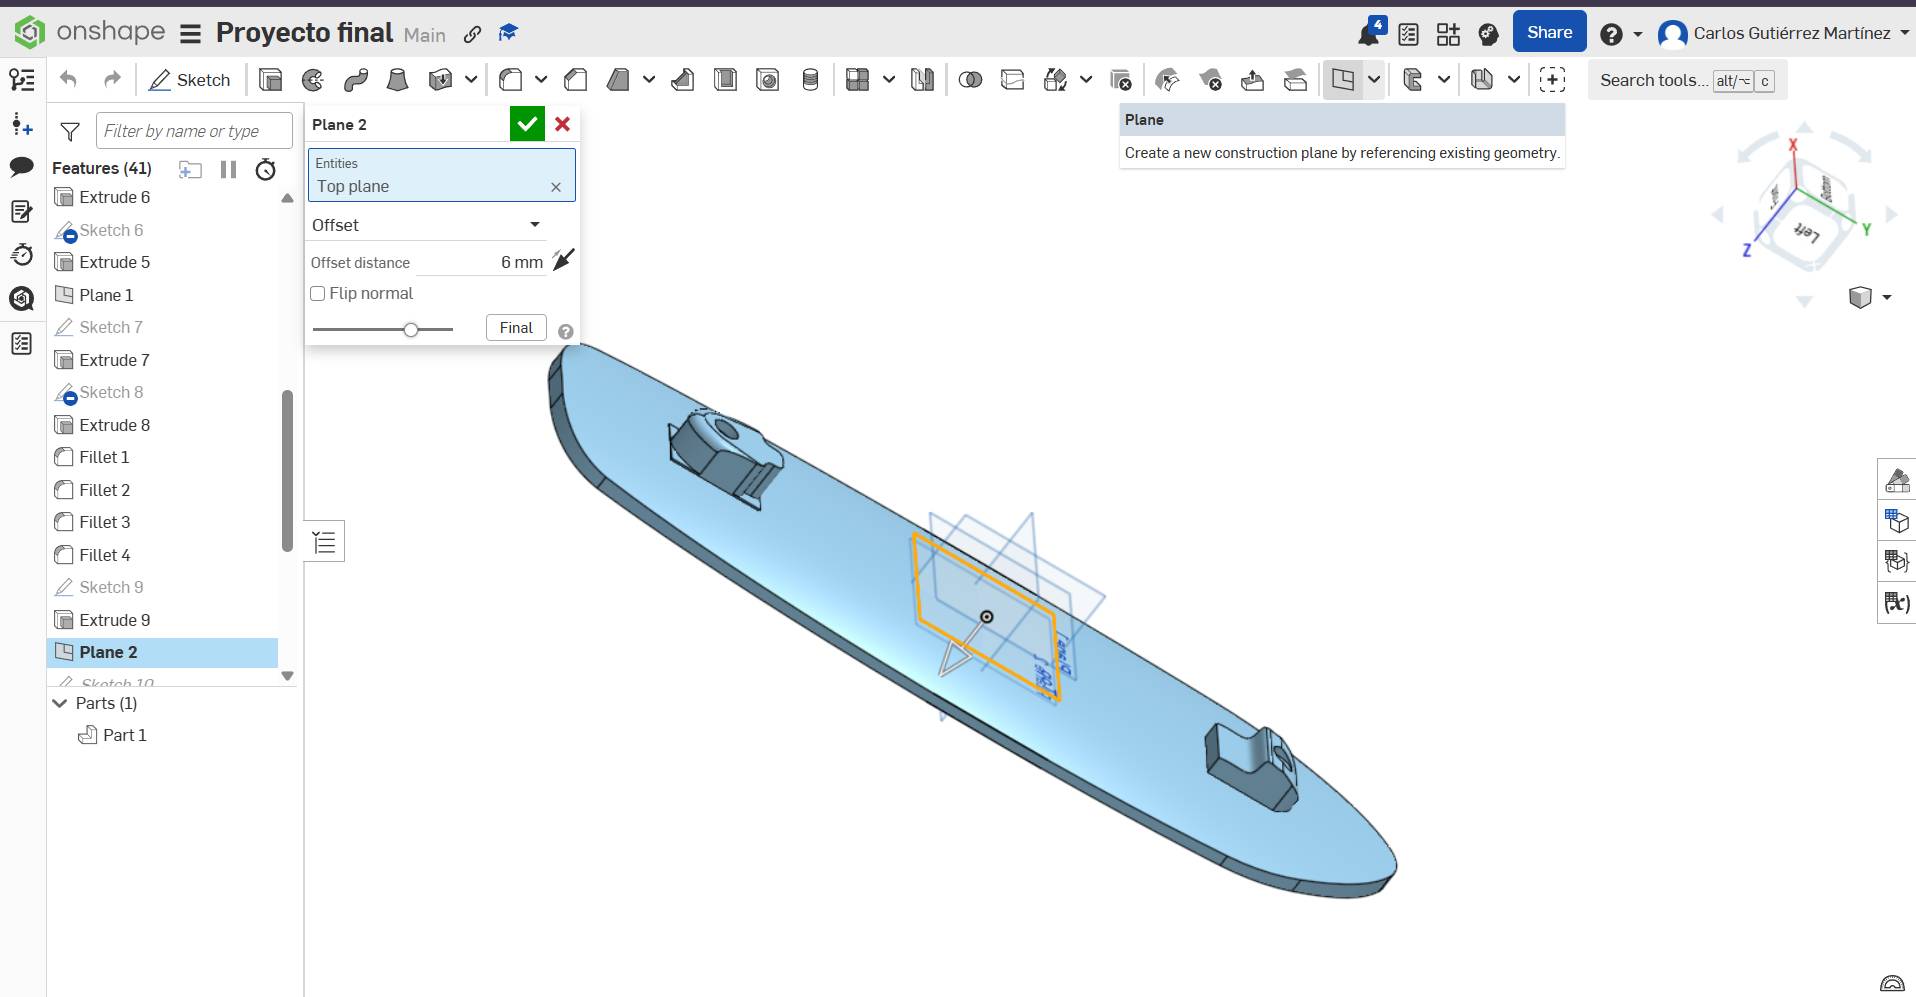
Task: Select the Sweep feature tool
Action: coord(356,80)
